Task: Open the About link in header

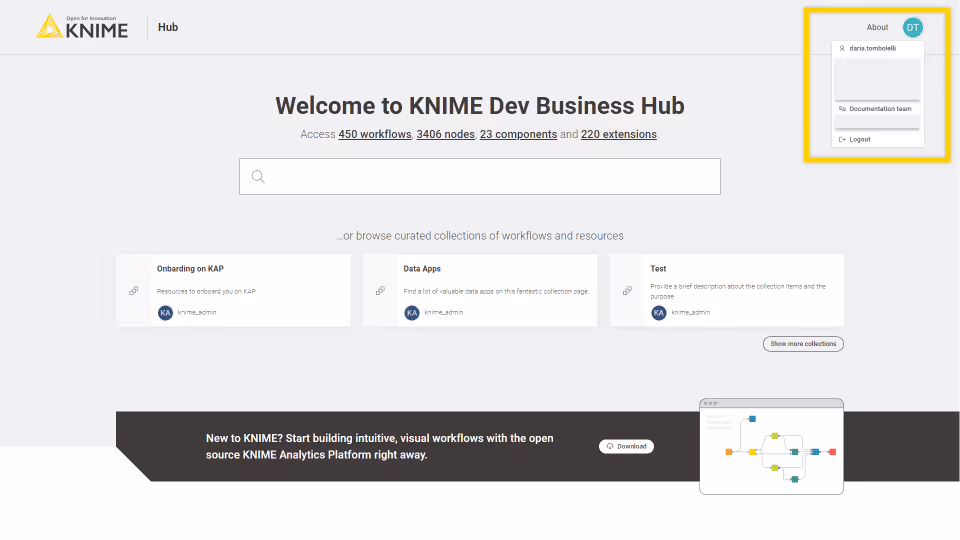Action: tap(877, 27)
